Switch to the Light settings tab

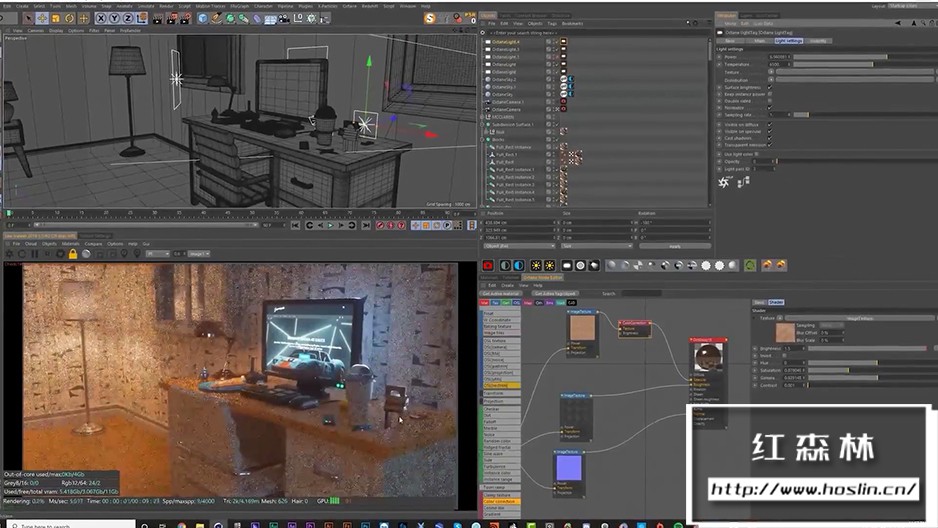789,41
